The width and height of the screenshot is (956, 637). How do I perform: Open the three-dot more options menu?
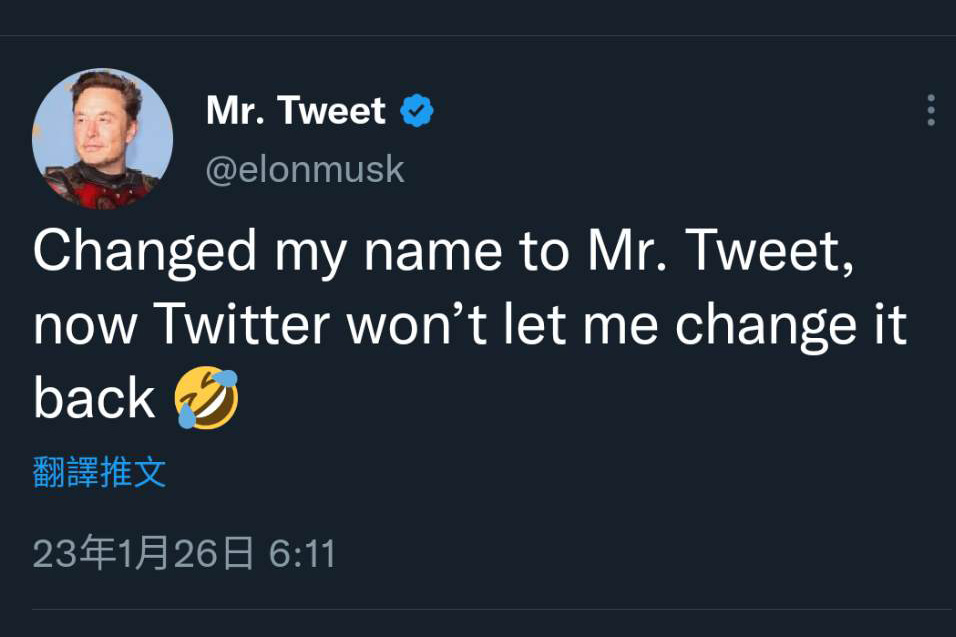[x=930, y=110]
